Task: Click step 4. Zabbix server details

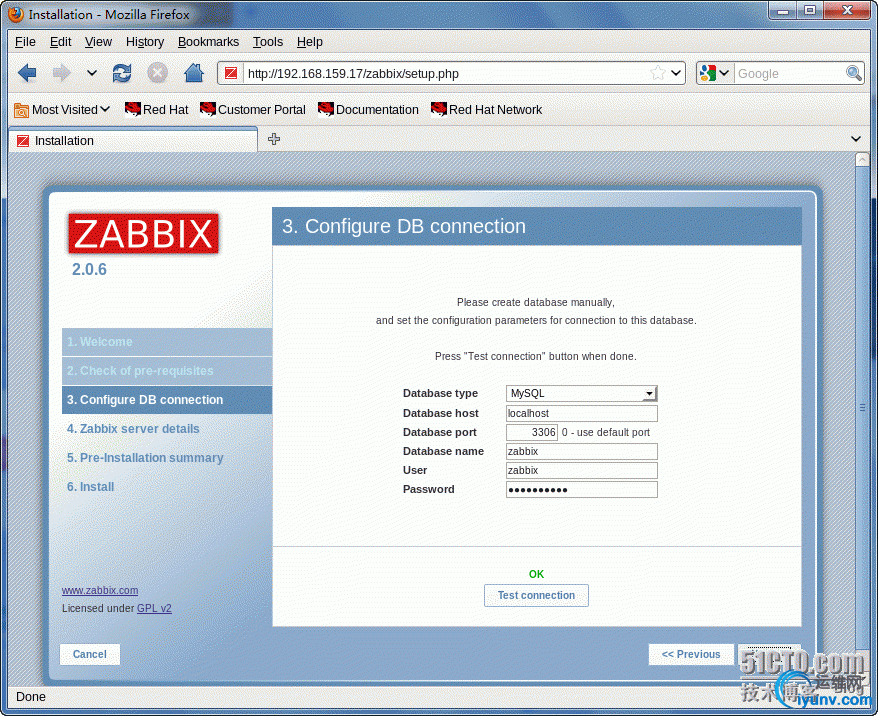Action: click(133, 429)
